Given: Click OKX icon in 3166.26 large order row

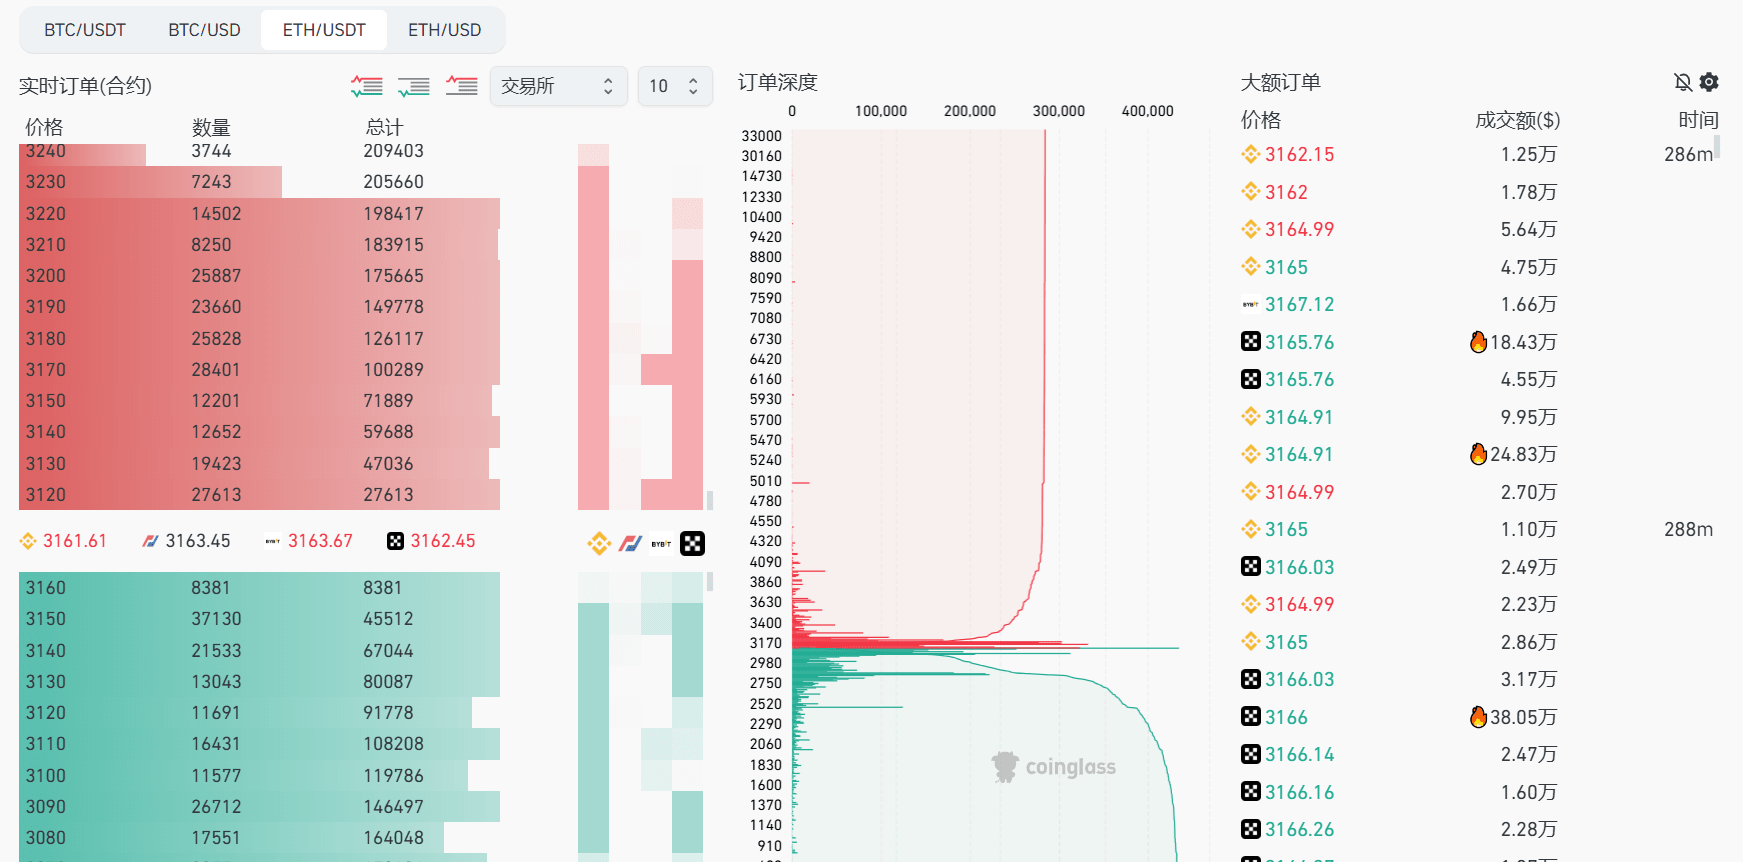Looking at the screenshot, I should point(1250,829).
